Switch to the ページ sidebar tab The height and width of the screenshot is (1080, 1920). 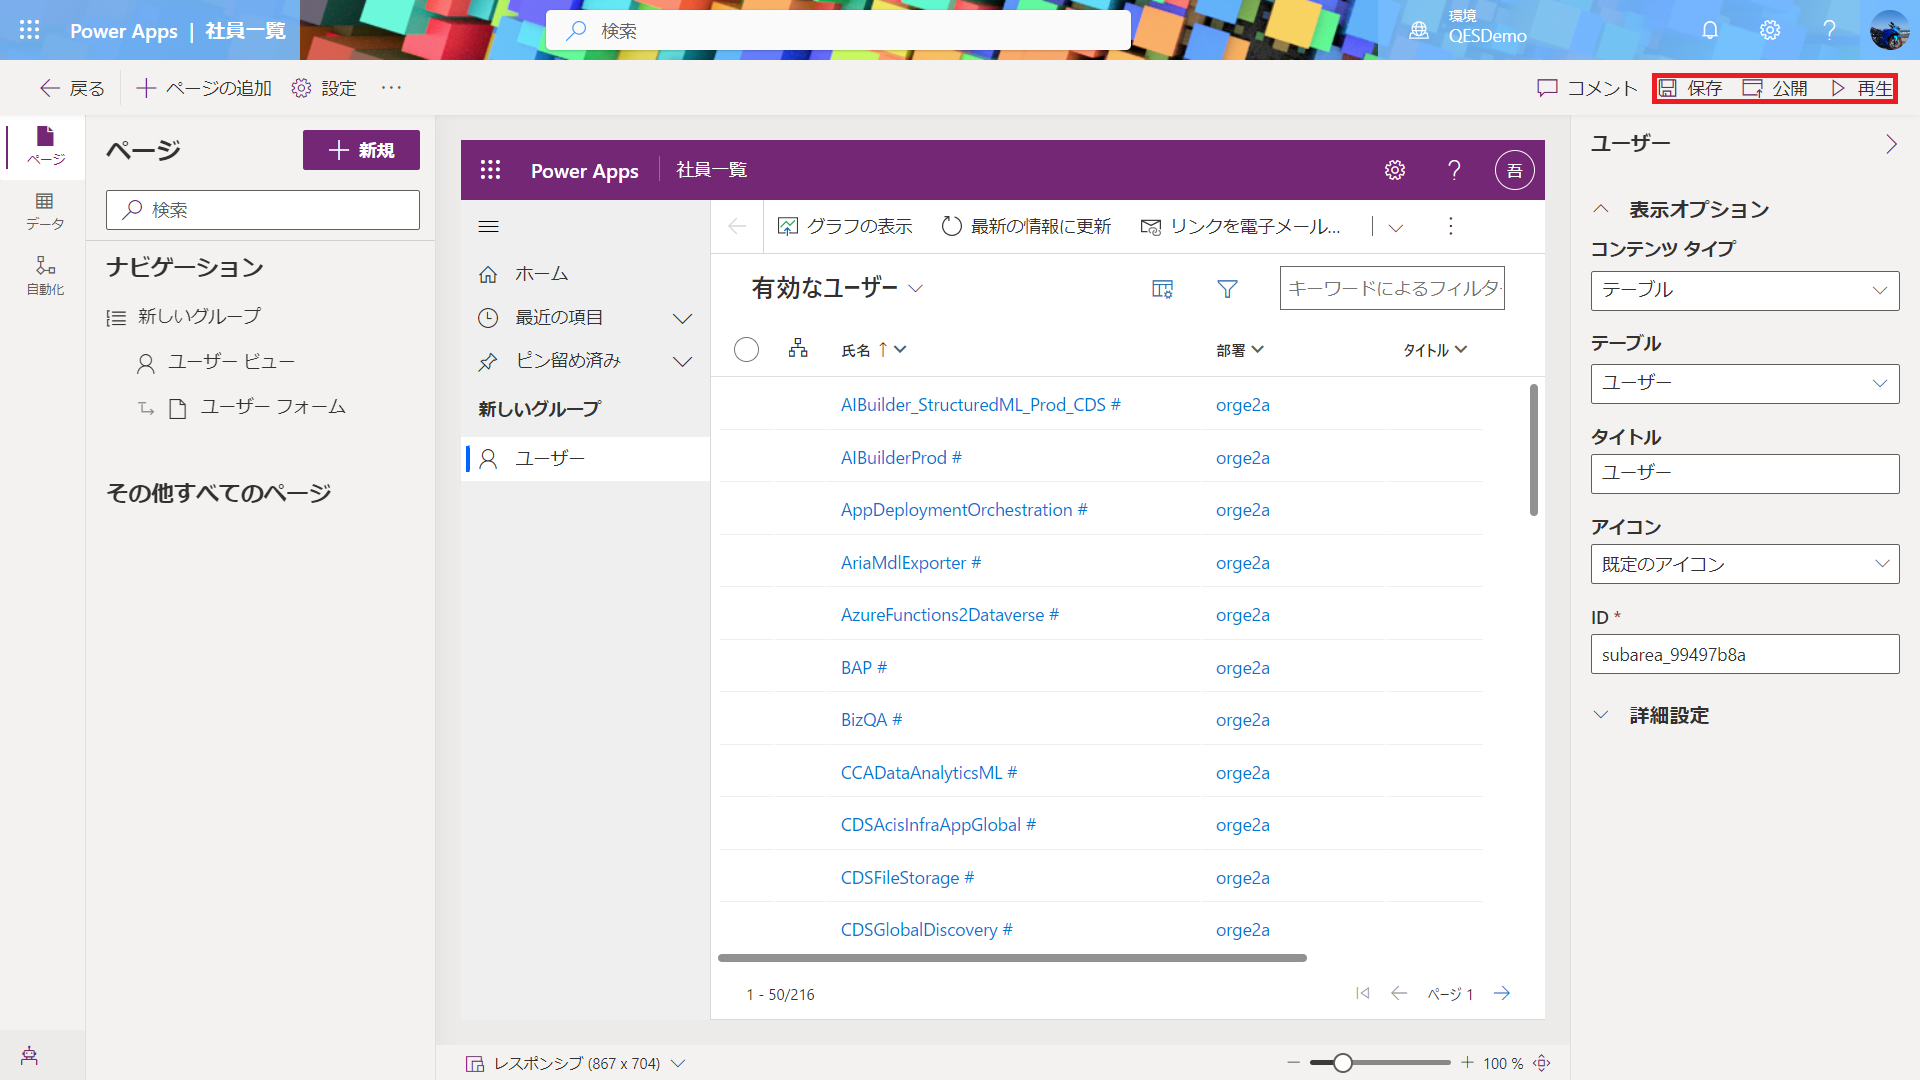click(x=45, y=146)
